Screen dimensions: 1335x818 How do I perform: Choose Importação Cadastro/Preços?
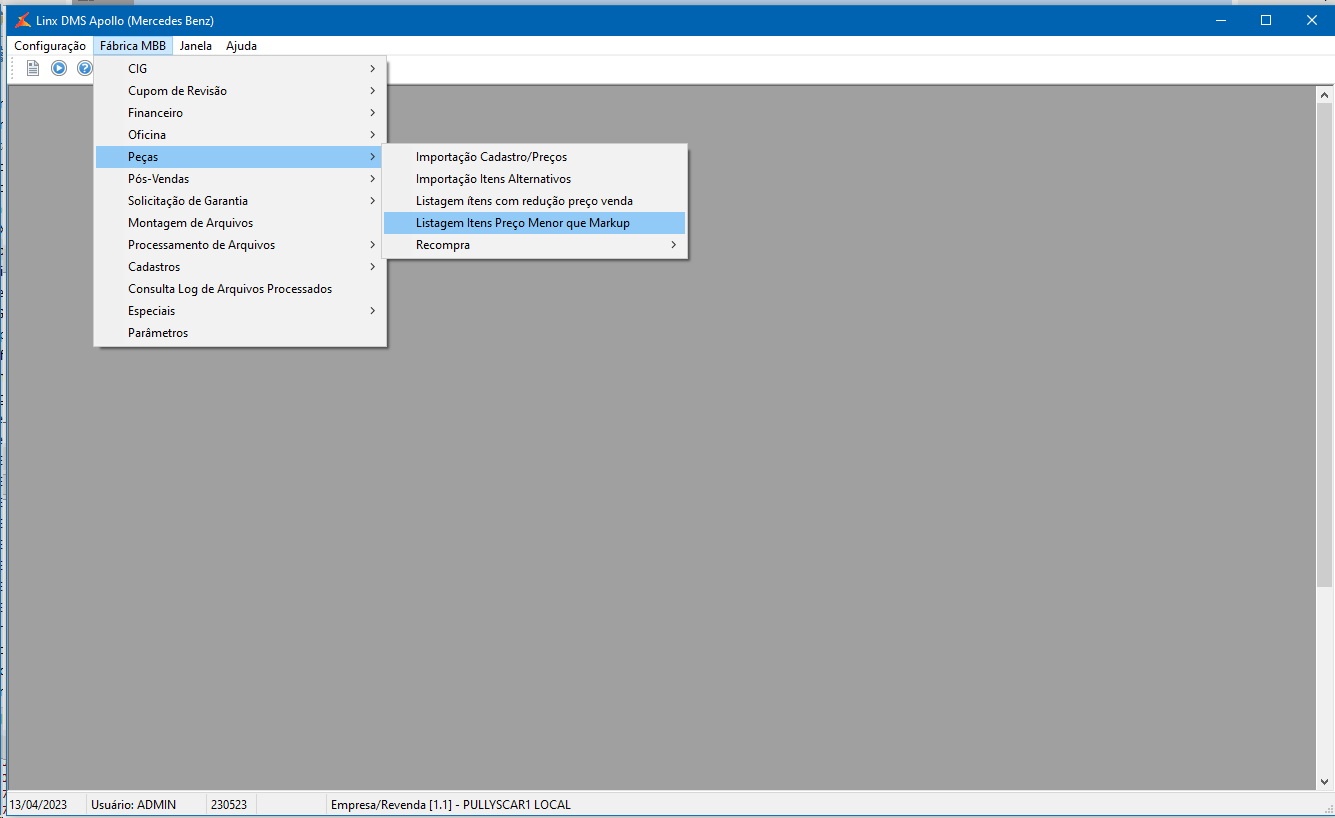(535, 157)
